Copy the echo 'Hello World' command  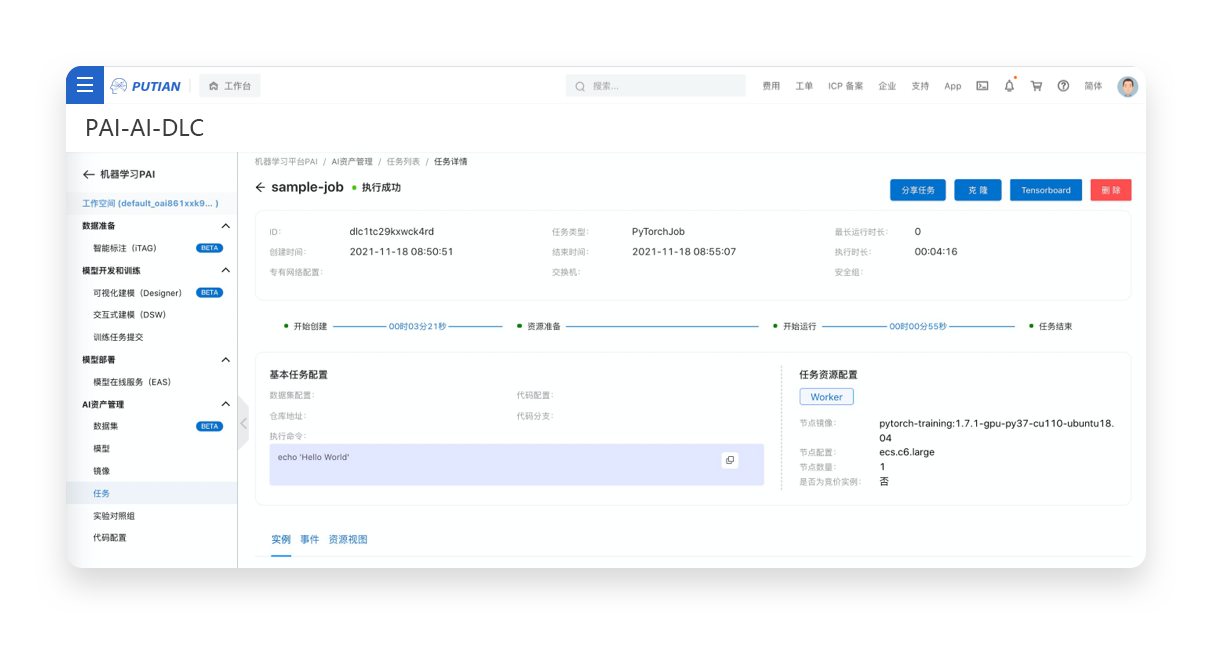730,460
